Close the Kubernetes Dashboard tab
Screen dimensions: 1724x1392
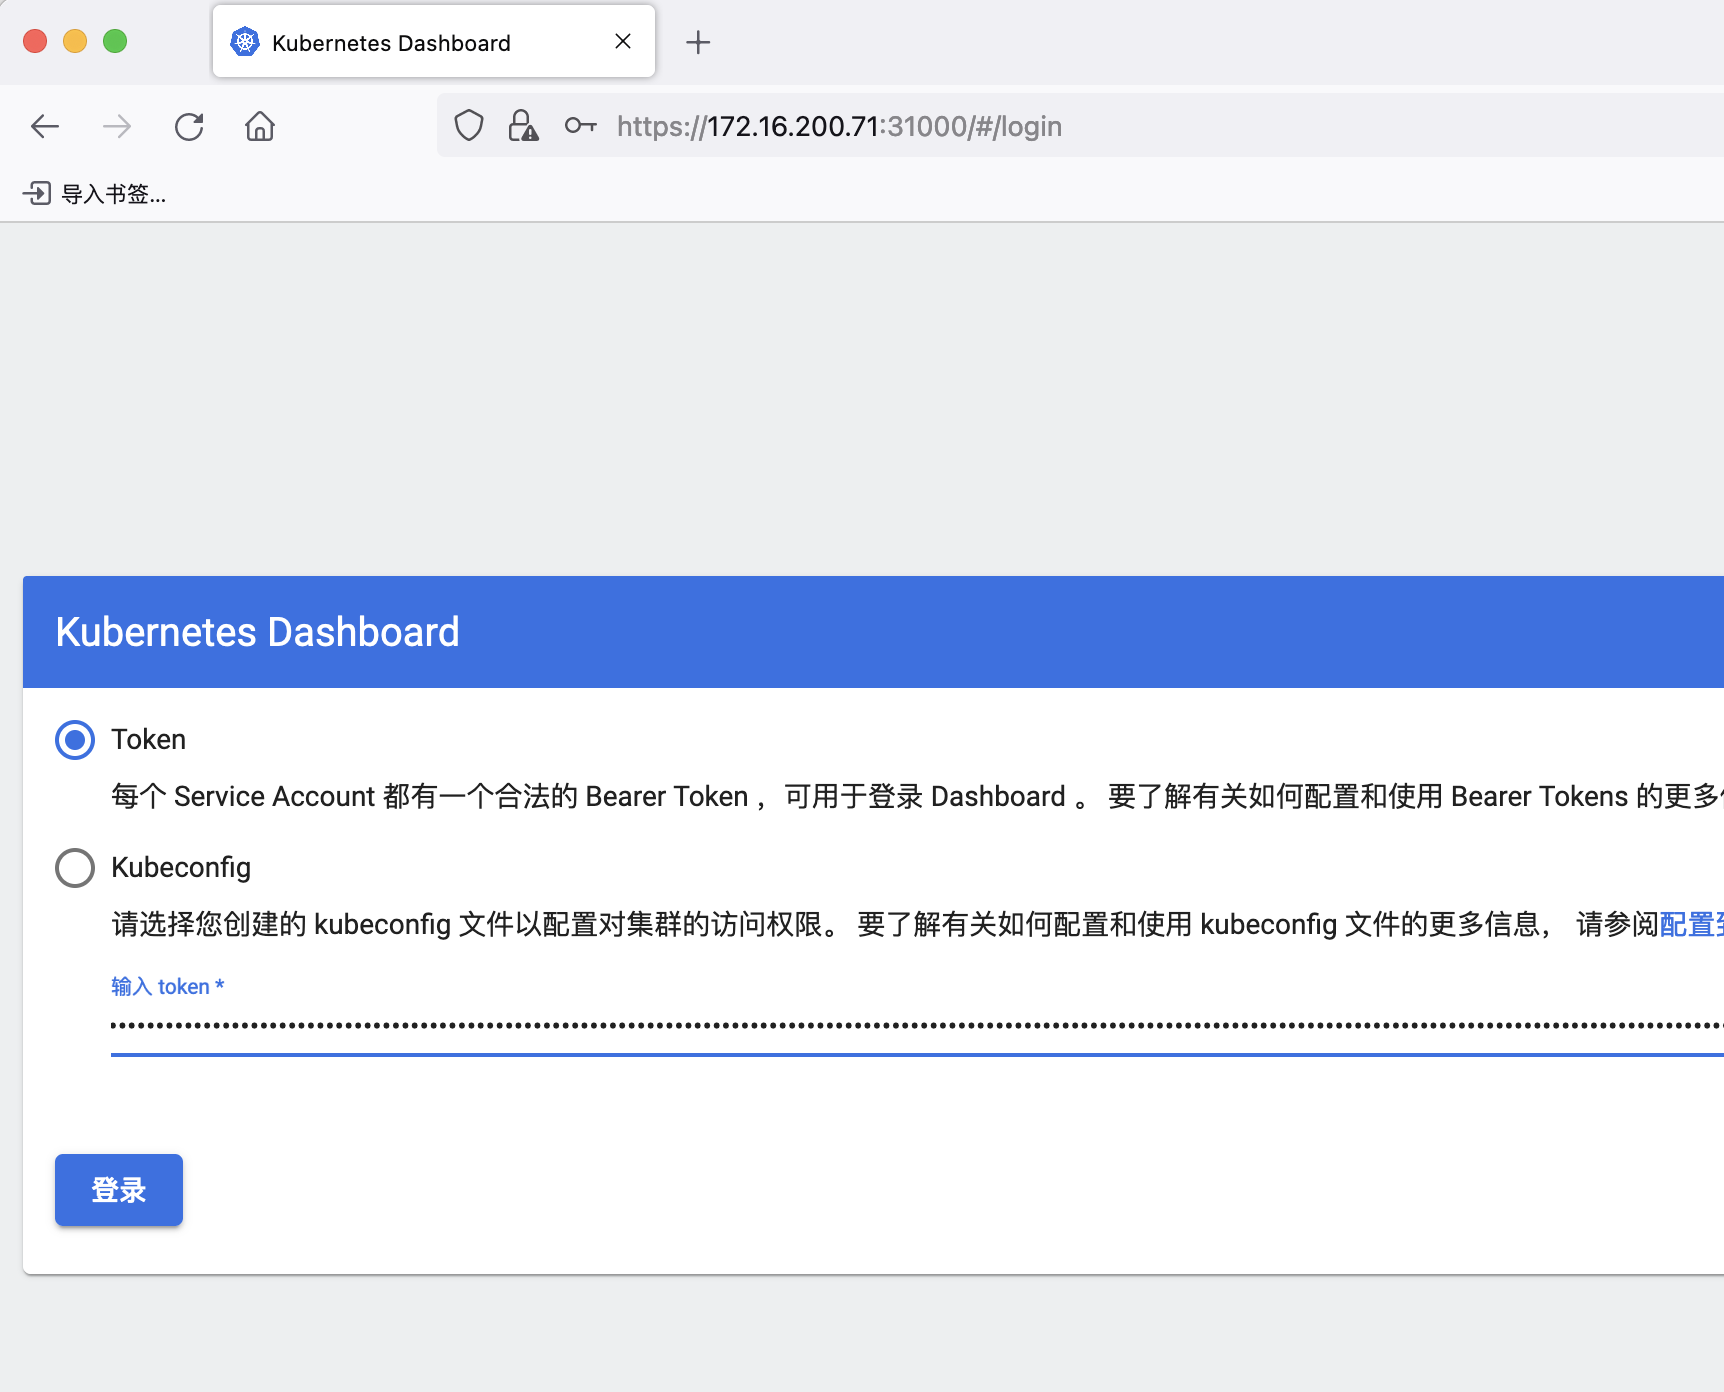[623, 41]
